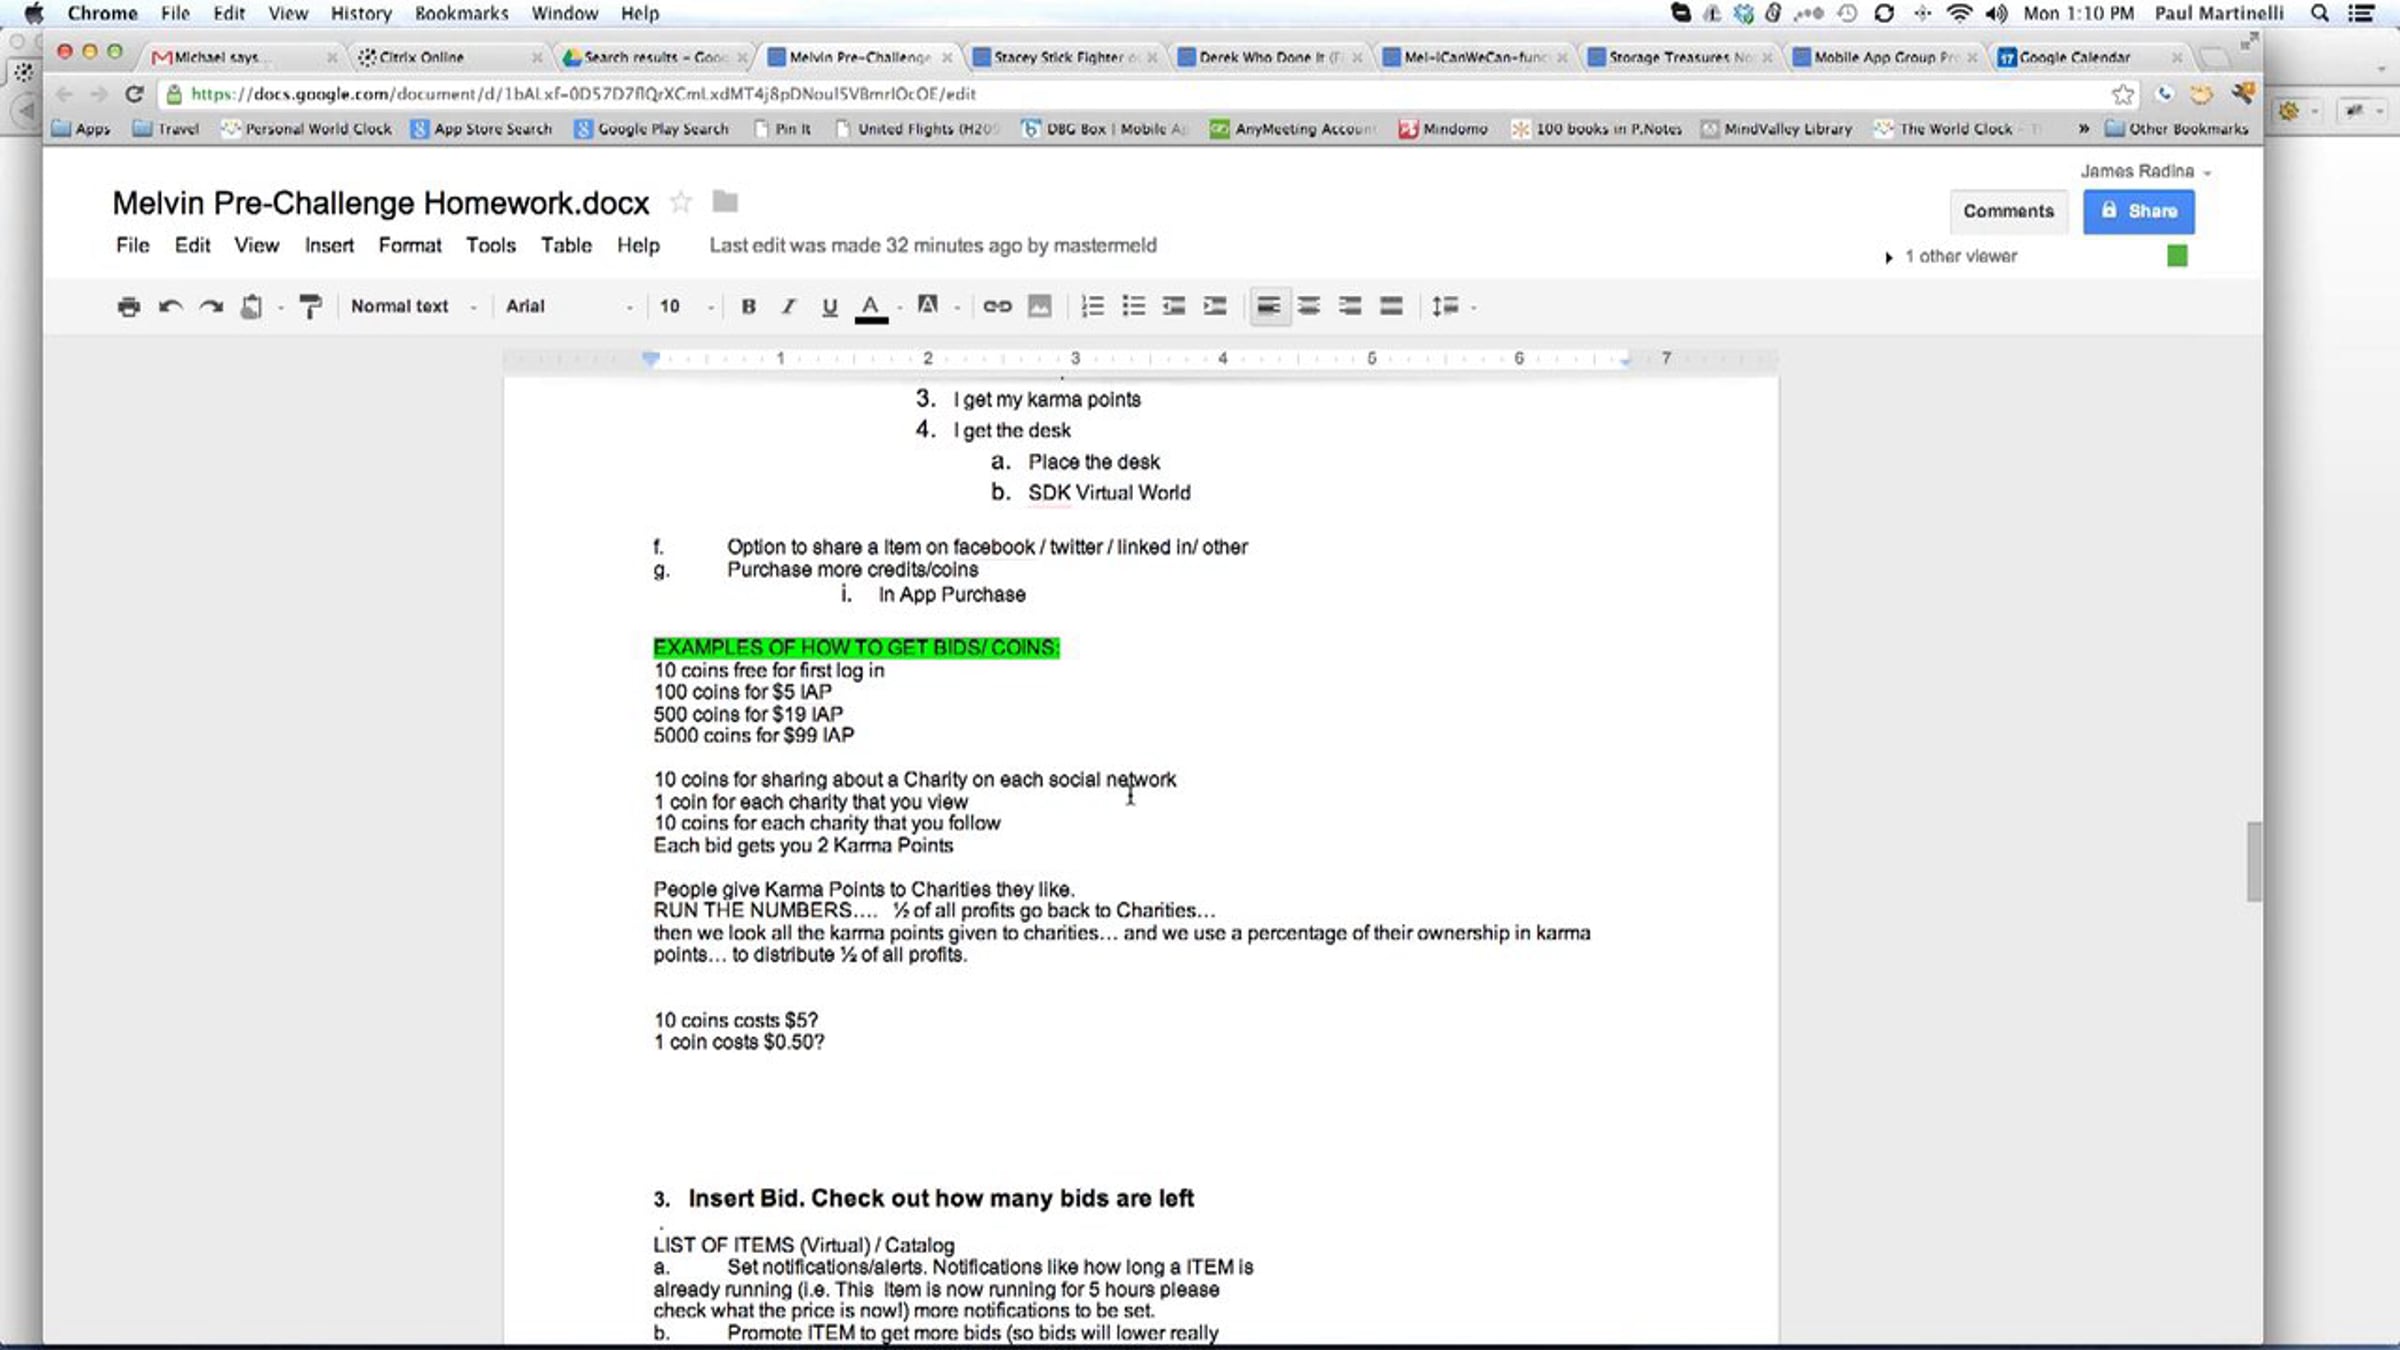The height and width of the screenshot is (1350, 2400).
Task: Toggle underline formatting
Action: point(829,306)
